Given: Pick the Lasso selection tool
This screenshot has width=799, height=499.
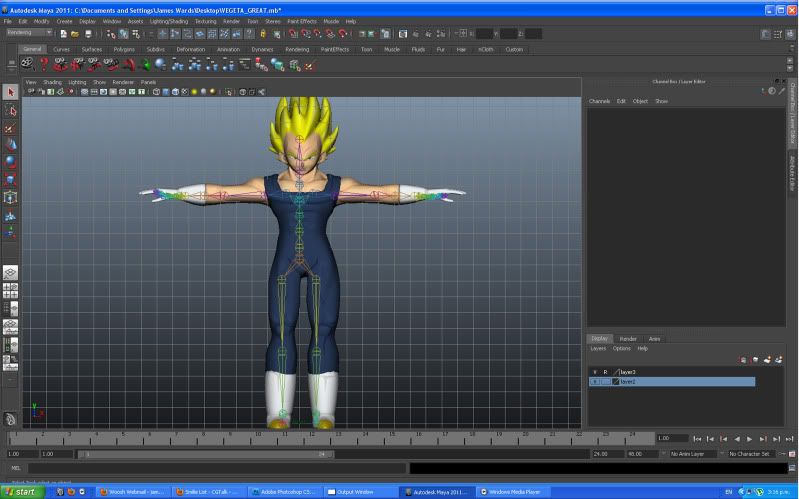Looking at the screenshot, I should (x=10, y=111).
